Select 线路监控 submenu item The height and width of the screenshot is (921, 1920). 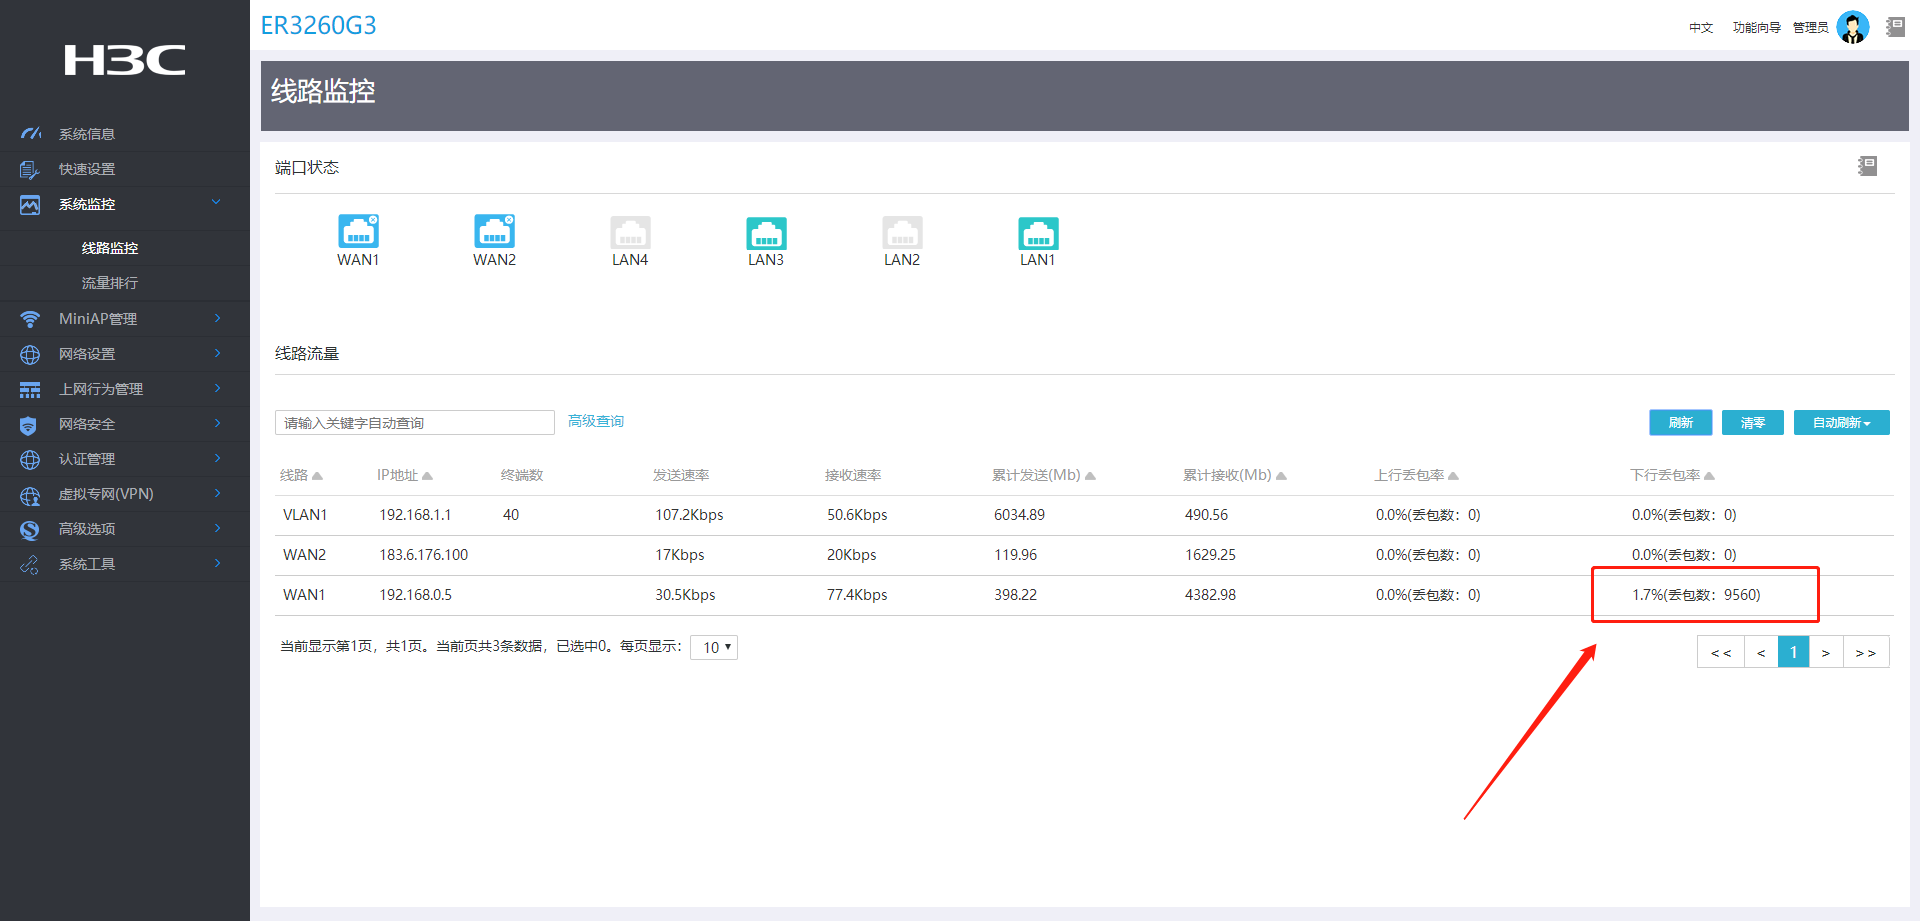tap(110, 248)
